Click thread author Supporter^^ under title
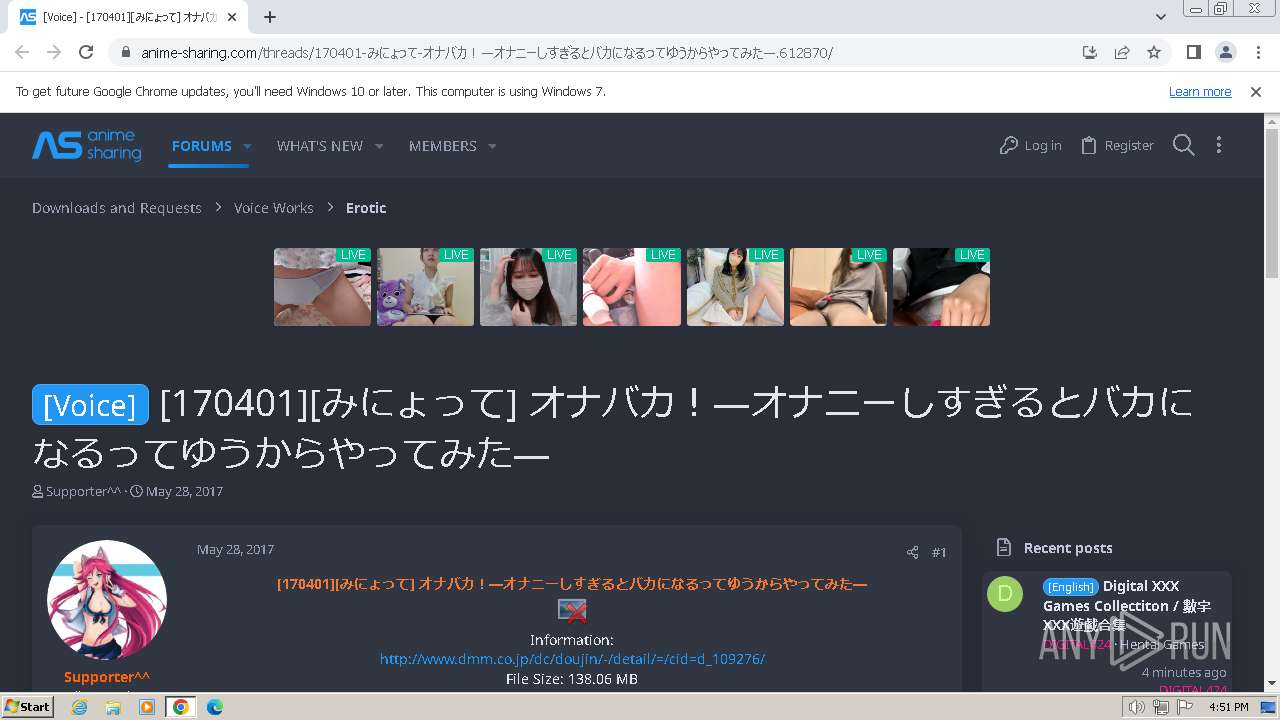Screen dimensions: 1280x720 [84, 491]
